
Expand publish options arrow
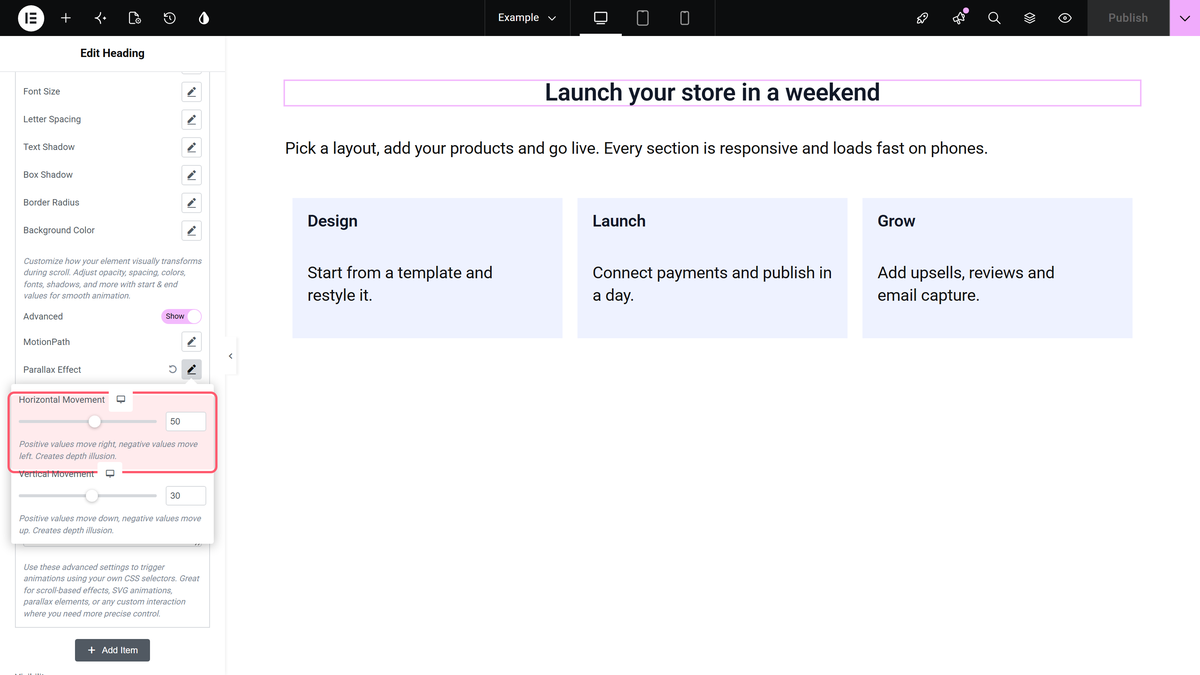[x=1184, y=18]
